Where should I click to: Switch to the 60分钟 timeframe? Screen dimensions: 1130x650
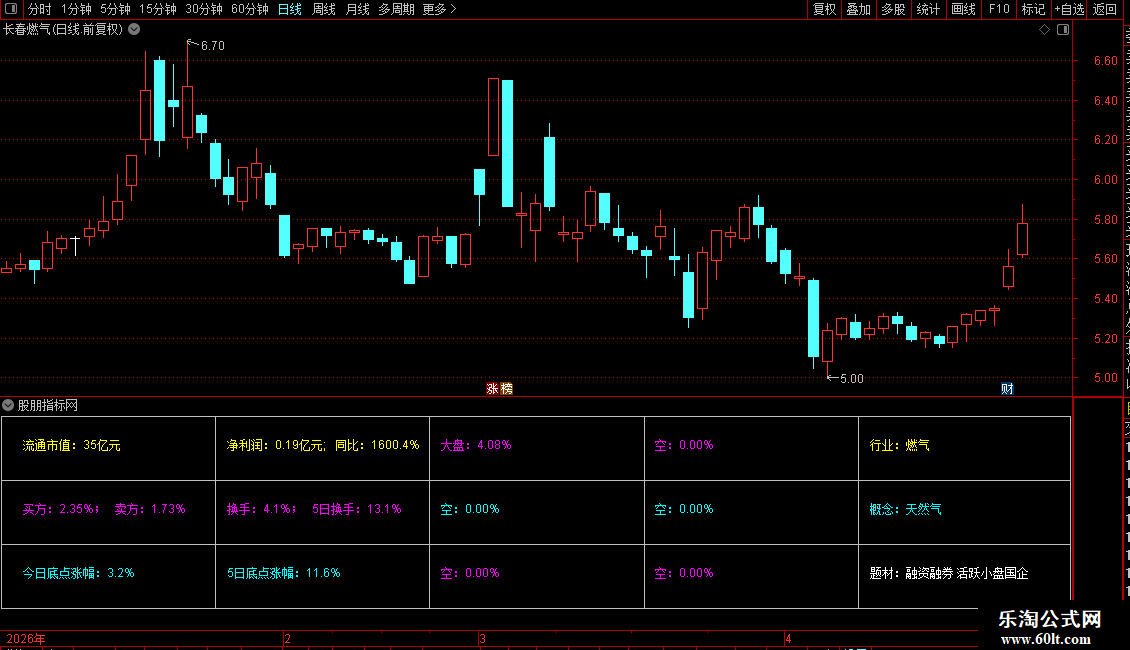250,9
